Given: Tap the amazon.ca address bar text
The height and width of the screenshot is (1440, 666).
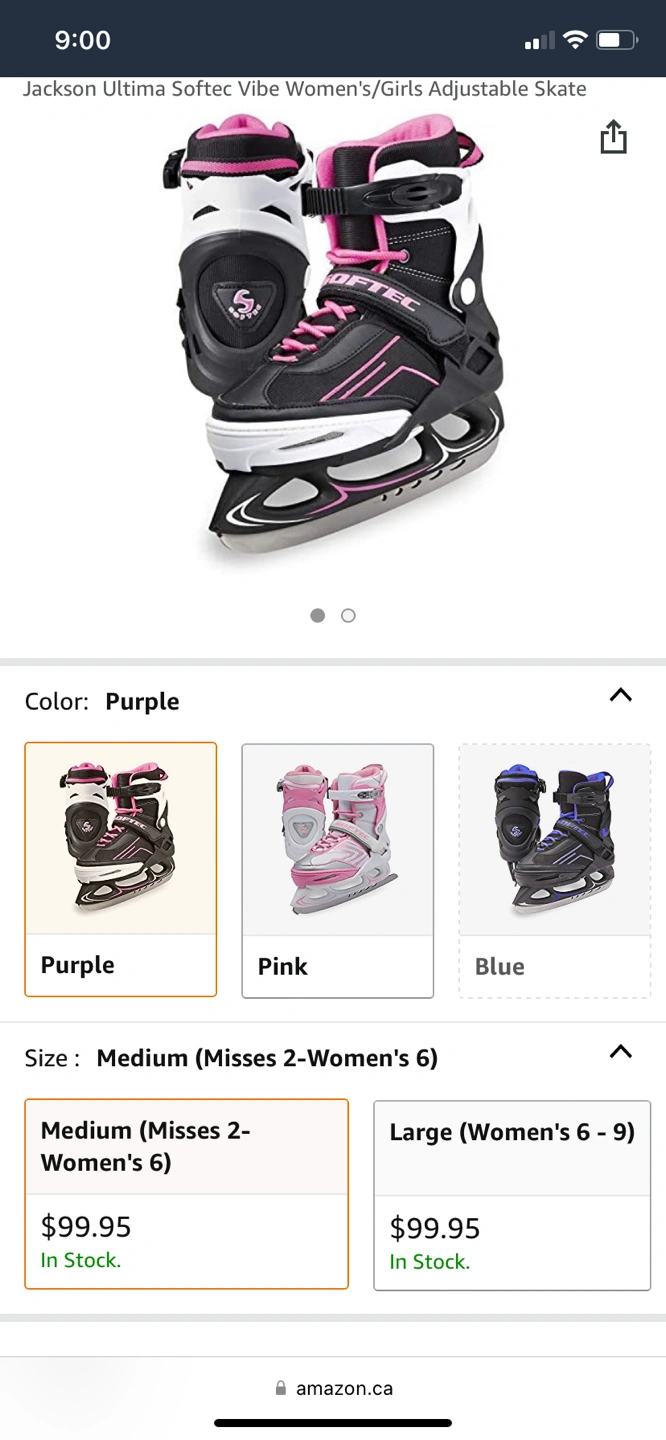Looking at the screenshot, I should point(344,1388).
